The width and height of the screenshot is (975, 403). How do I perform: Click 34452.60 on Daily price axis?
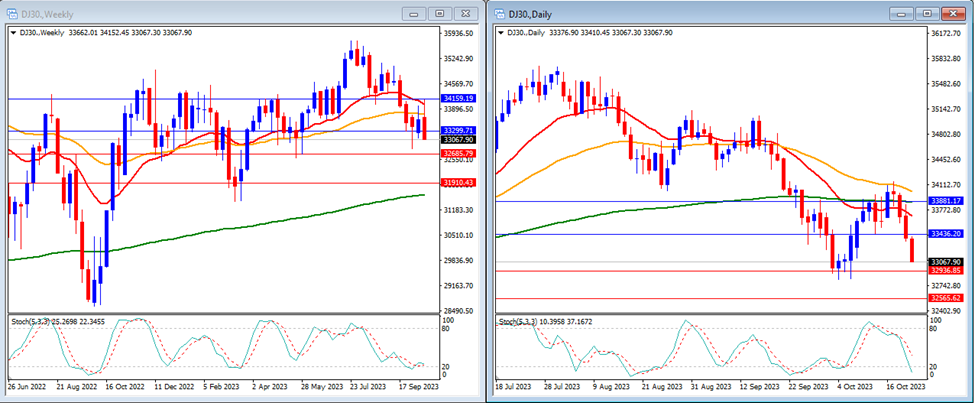point(948,159)
